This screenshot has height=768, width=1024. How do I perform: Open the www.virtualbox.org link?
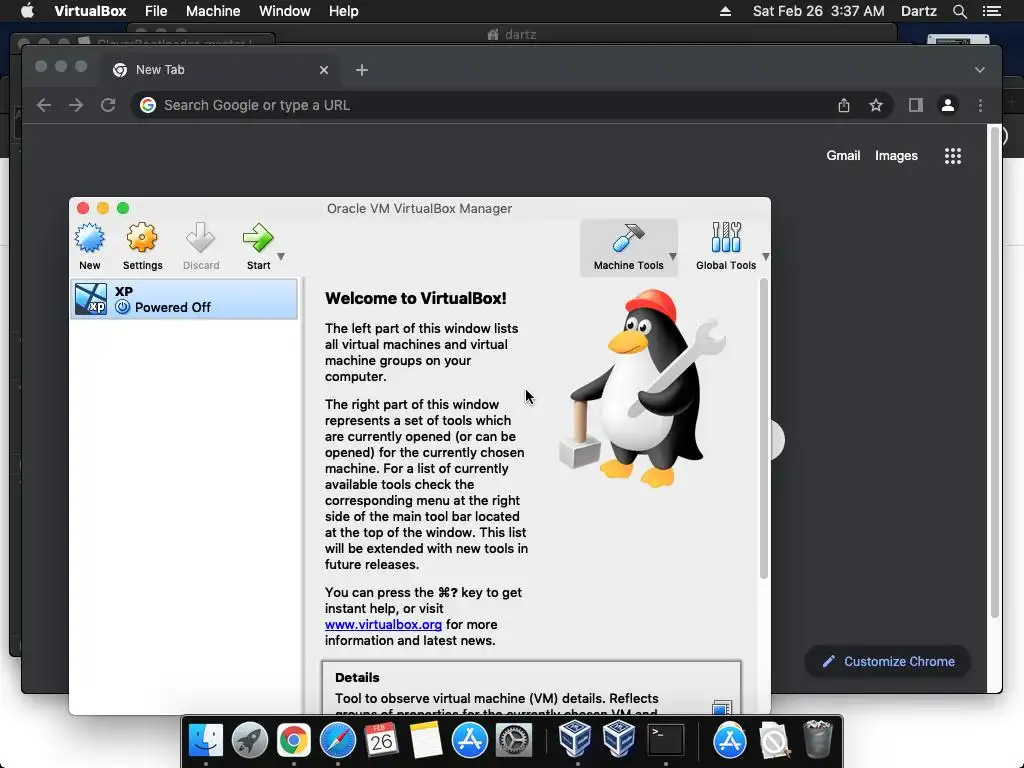pos(383,624)
